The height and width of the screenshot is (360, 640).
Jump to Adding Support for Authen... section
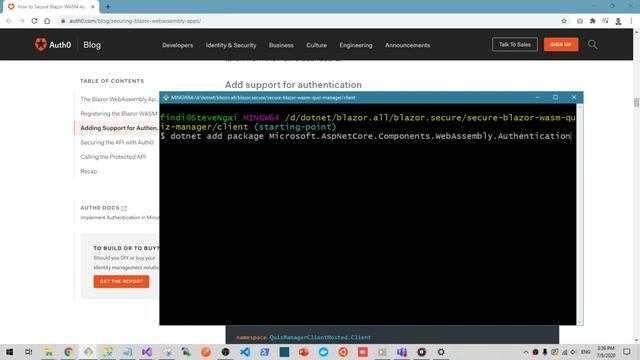[x=119, y=128]
